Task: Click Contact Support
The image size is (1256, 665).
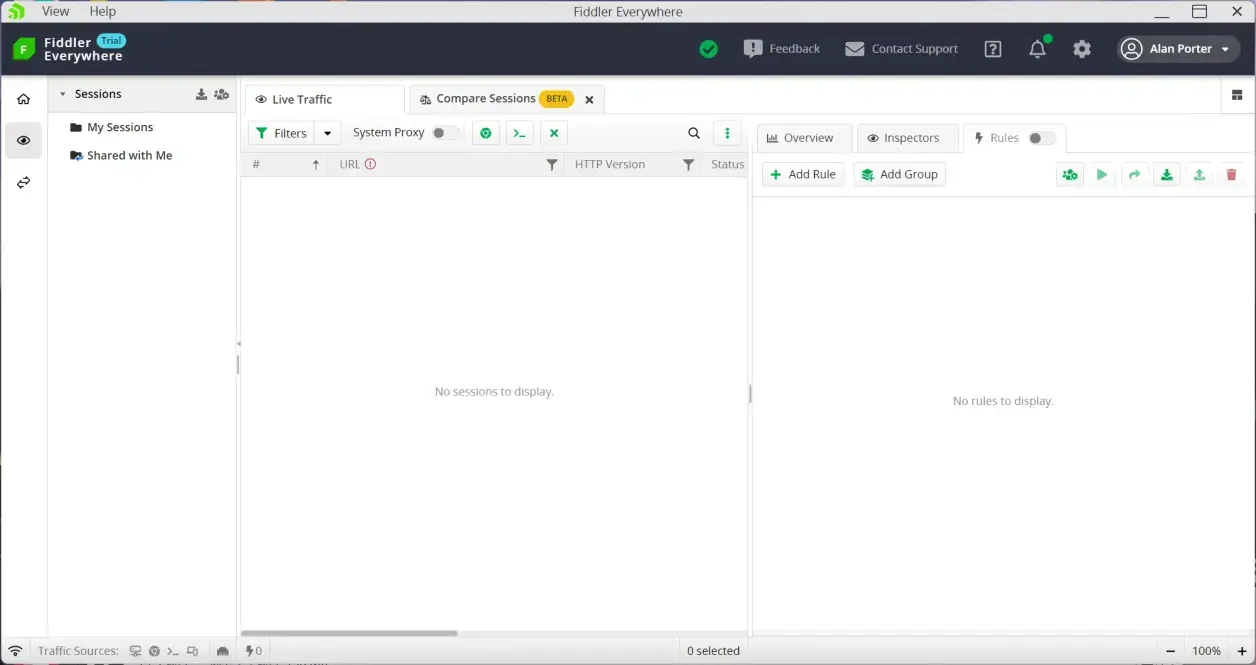Action: (901, 49)
